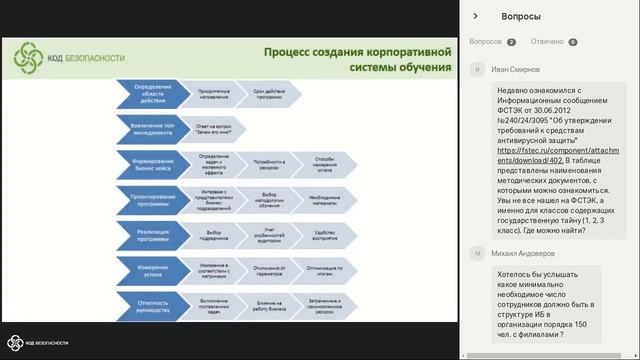The width and height of the screenshot is (640, 360).
Task: Click the Отвечено count badge
Action: tap(573, 42)
